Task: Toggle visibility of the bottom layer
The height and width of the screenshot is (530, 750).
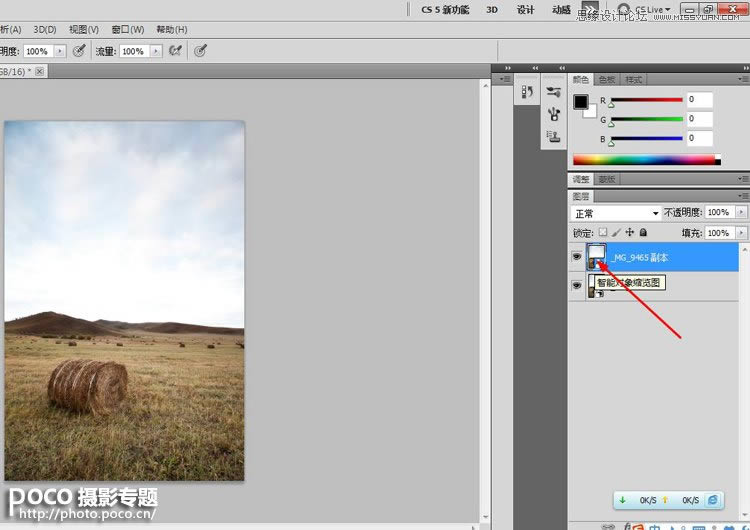Action: pos(576,286)
